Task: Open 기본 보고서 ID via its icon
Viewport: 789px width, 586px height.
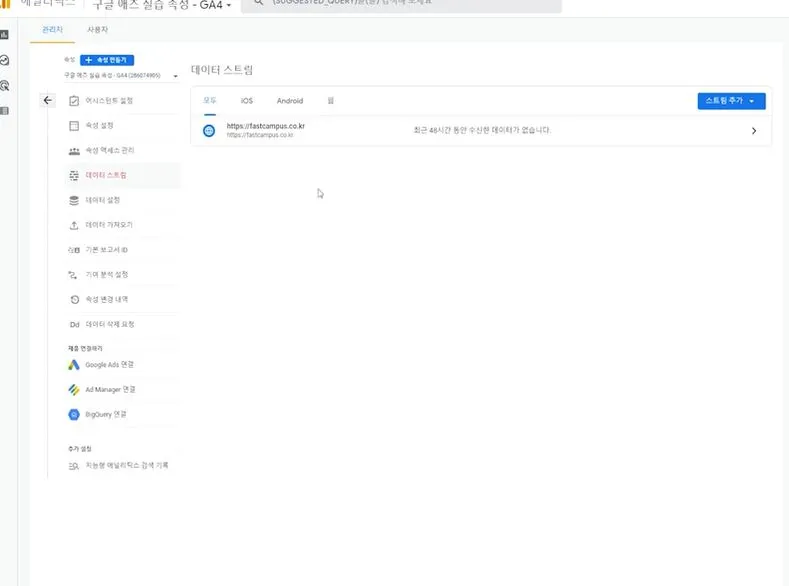Action: [x=74, y=250]
